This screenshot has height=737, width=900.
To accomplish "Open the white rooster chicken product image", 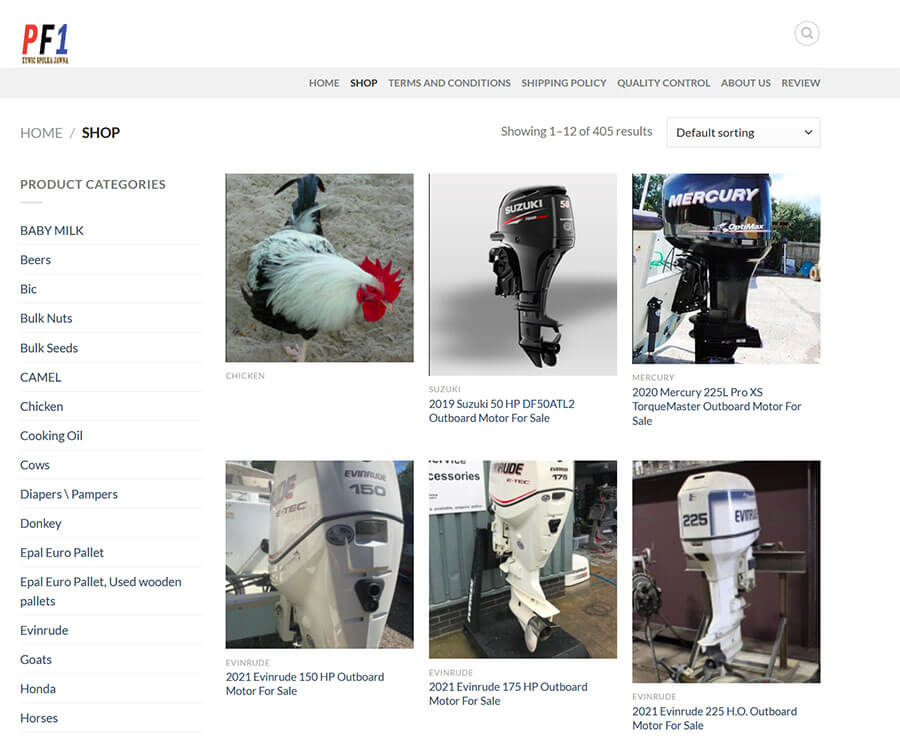I will [319, 267].
